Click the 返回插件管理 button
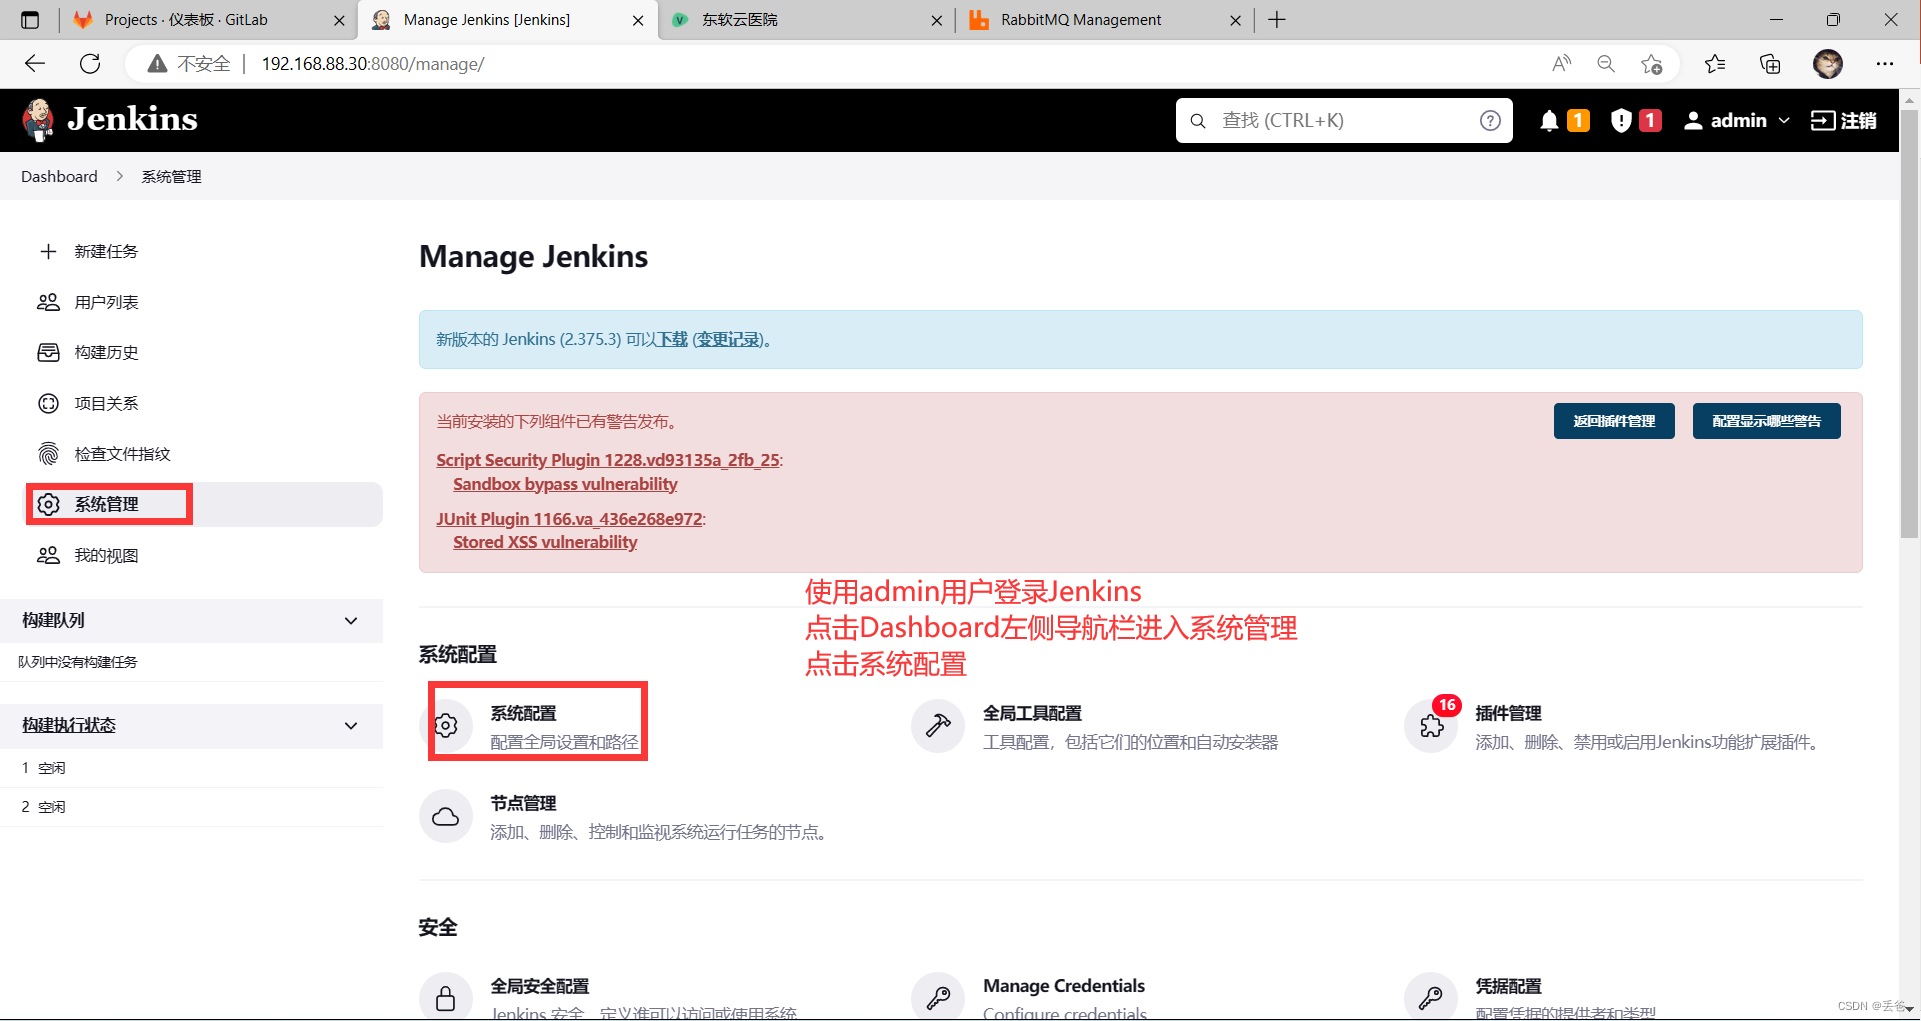Image resolution: width=1921 pixels, height=1021 pixels. coord(1614,421)
